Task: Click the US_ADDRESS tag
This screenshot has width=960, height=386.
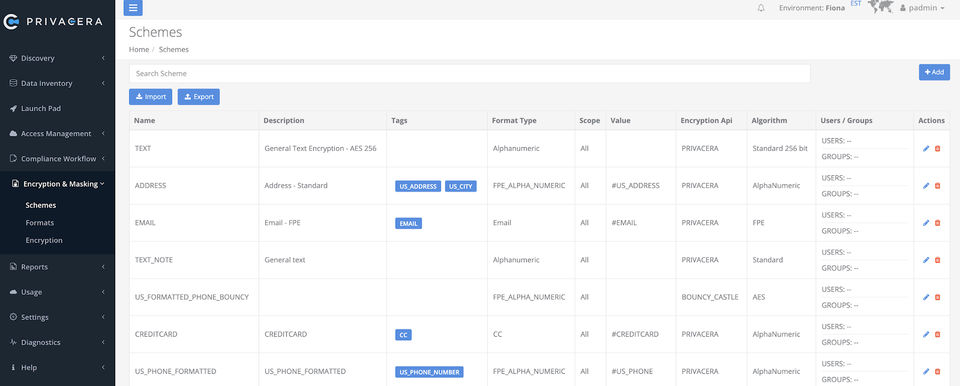Action: [418, 186]
